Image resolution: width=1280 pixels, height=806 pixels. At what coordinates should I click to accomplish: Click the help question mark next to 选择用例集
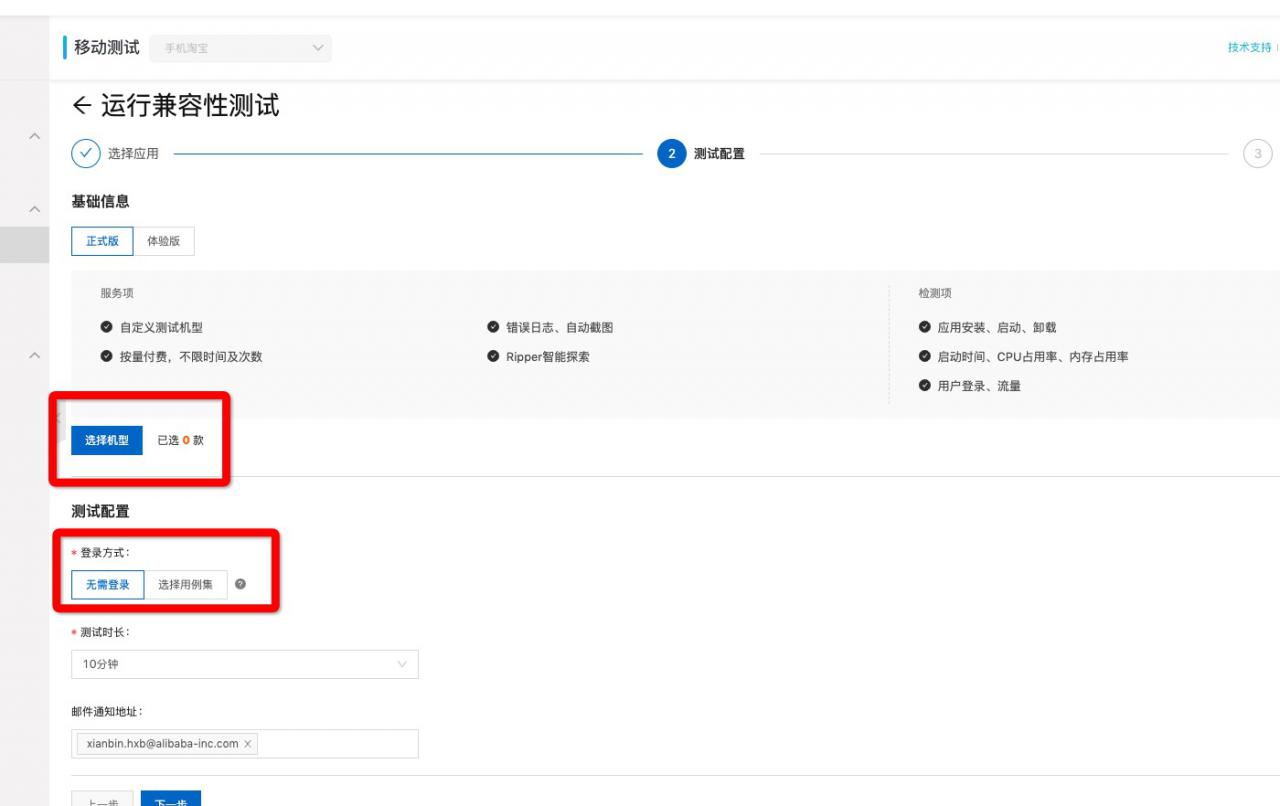coord(240,584)
